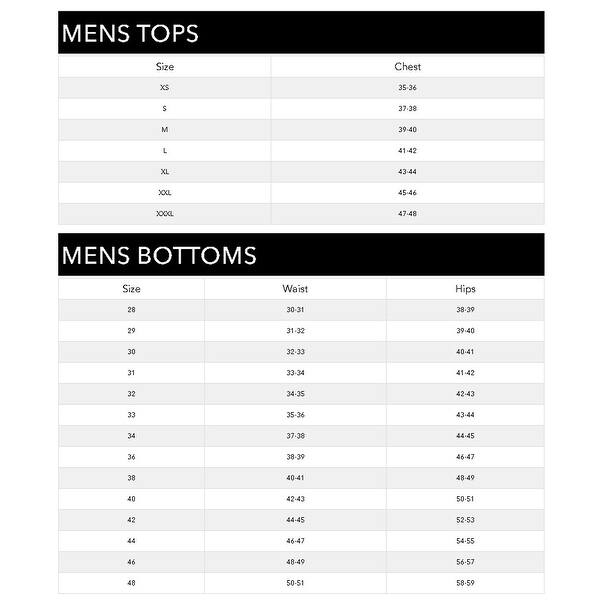
Task: Click size 48 in bottoms table
Action: 131,583
